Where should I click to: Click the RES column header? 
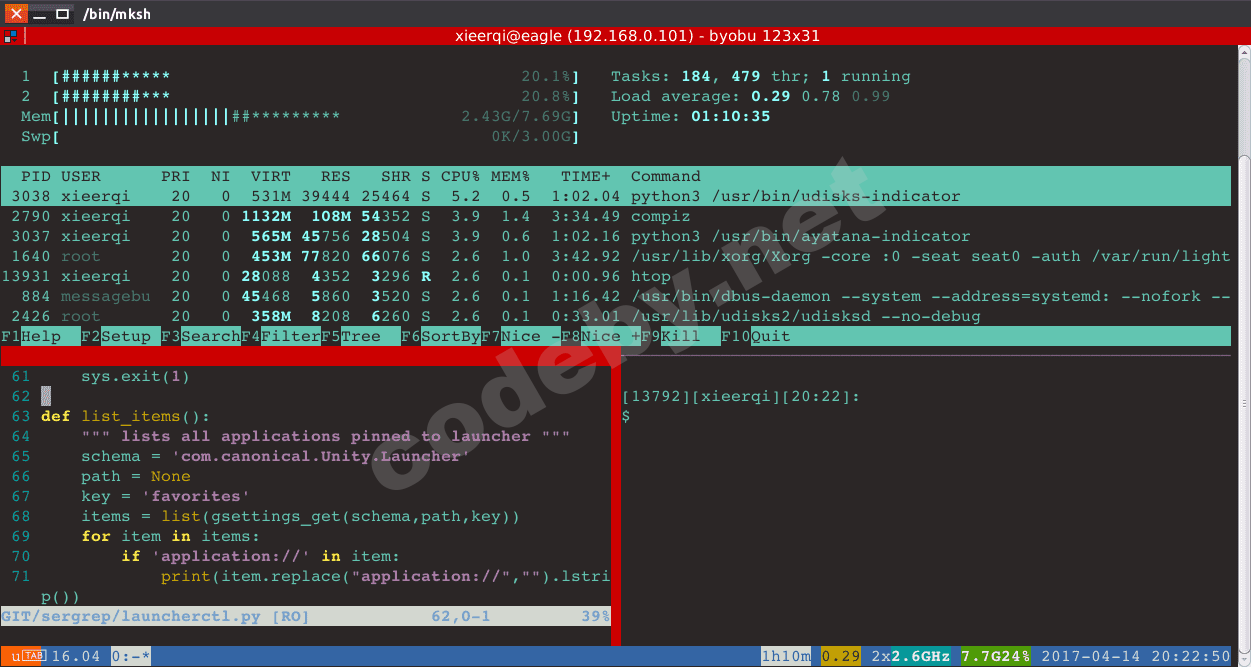coord(336,176)
